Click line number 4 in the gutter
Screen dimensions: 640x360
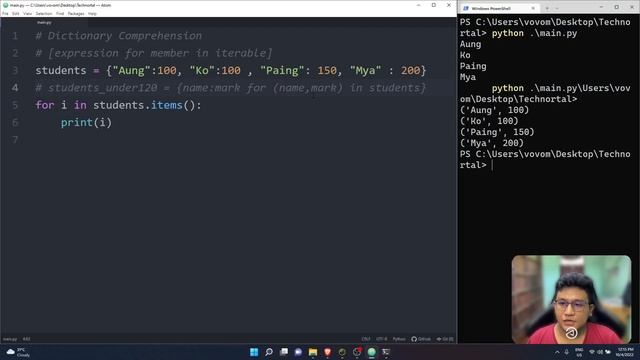[15, 88]
